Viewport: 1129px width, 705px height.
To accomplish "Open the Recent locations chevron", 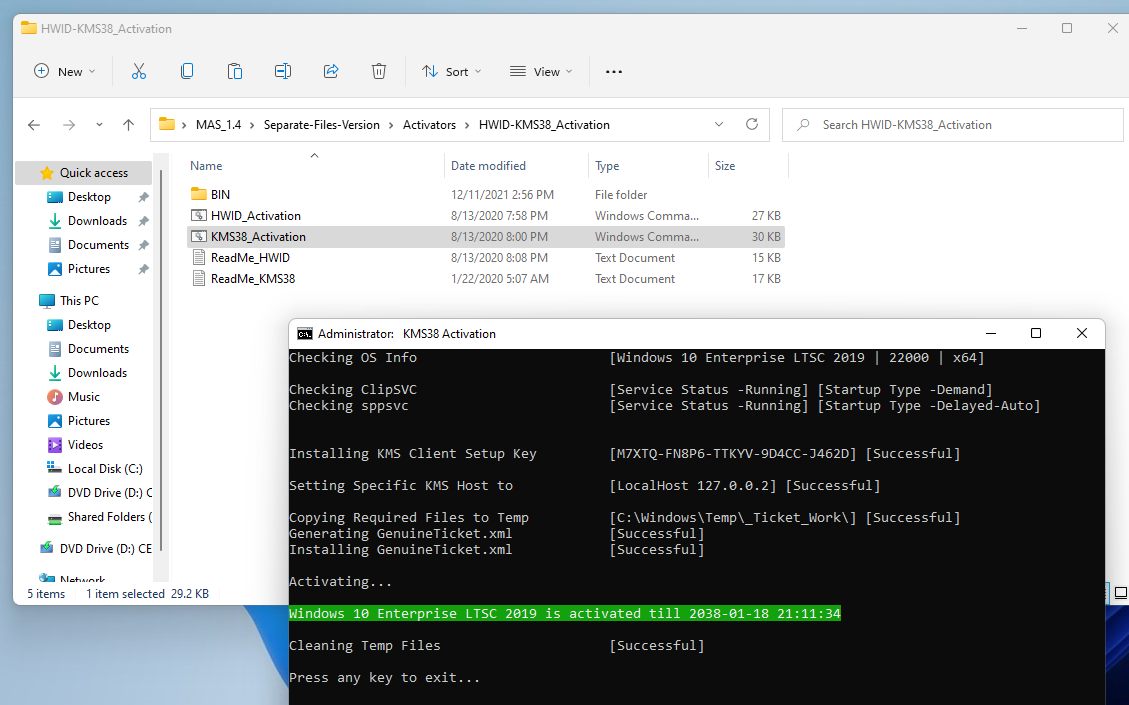I will pyautogui.click(x=99, y=125).
